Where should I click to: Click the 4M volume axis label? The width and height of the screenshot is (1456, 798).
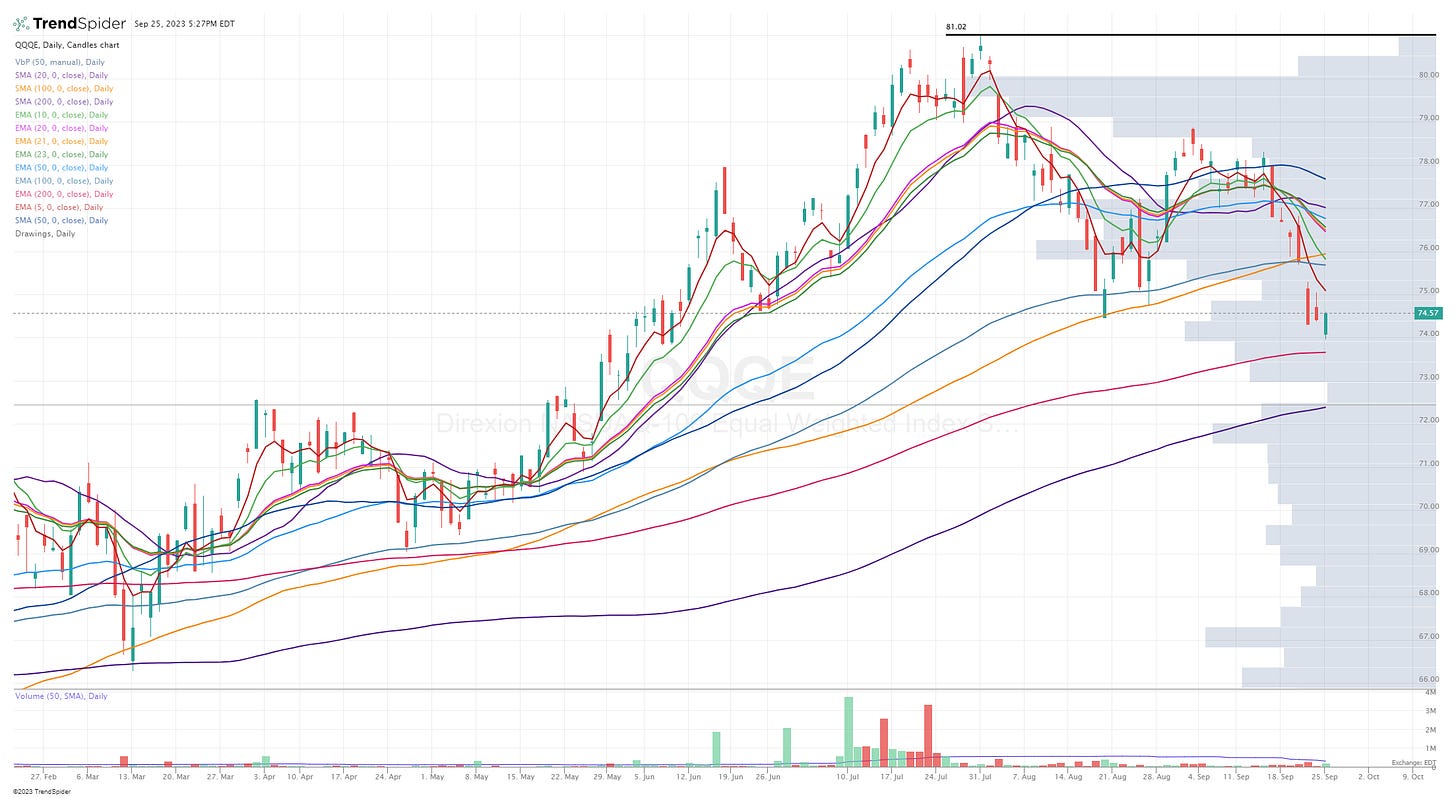(1431, 692)
